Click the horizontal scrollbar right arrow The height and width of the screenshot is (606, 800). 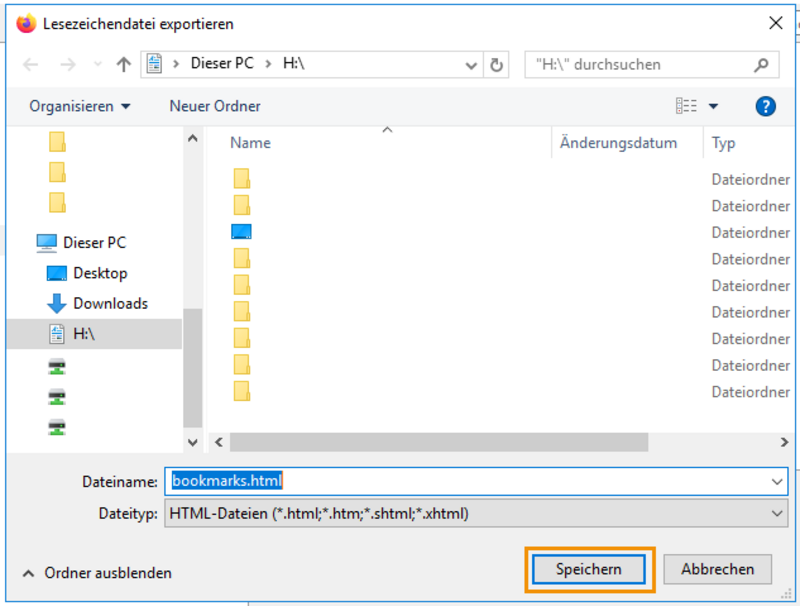point(784,442)
